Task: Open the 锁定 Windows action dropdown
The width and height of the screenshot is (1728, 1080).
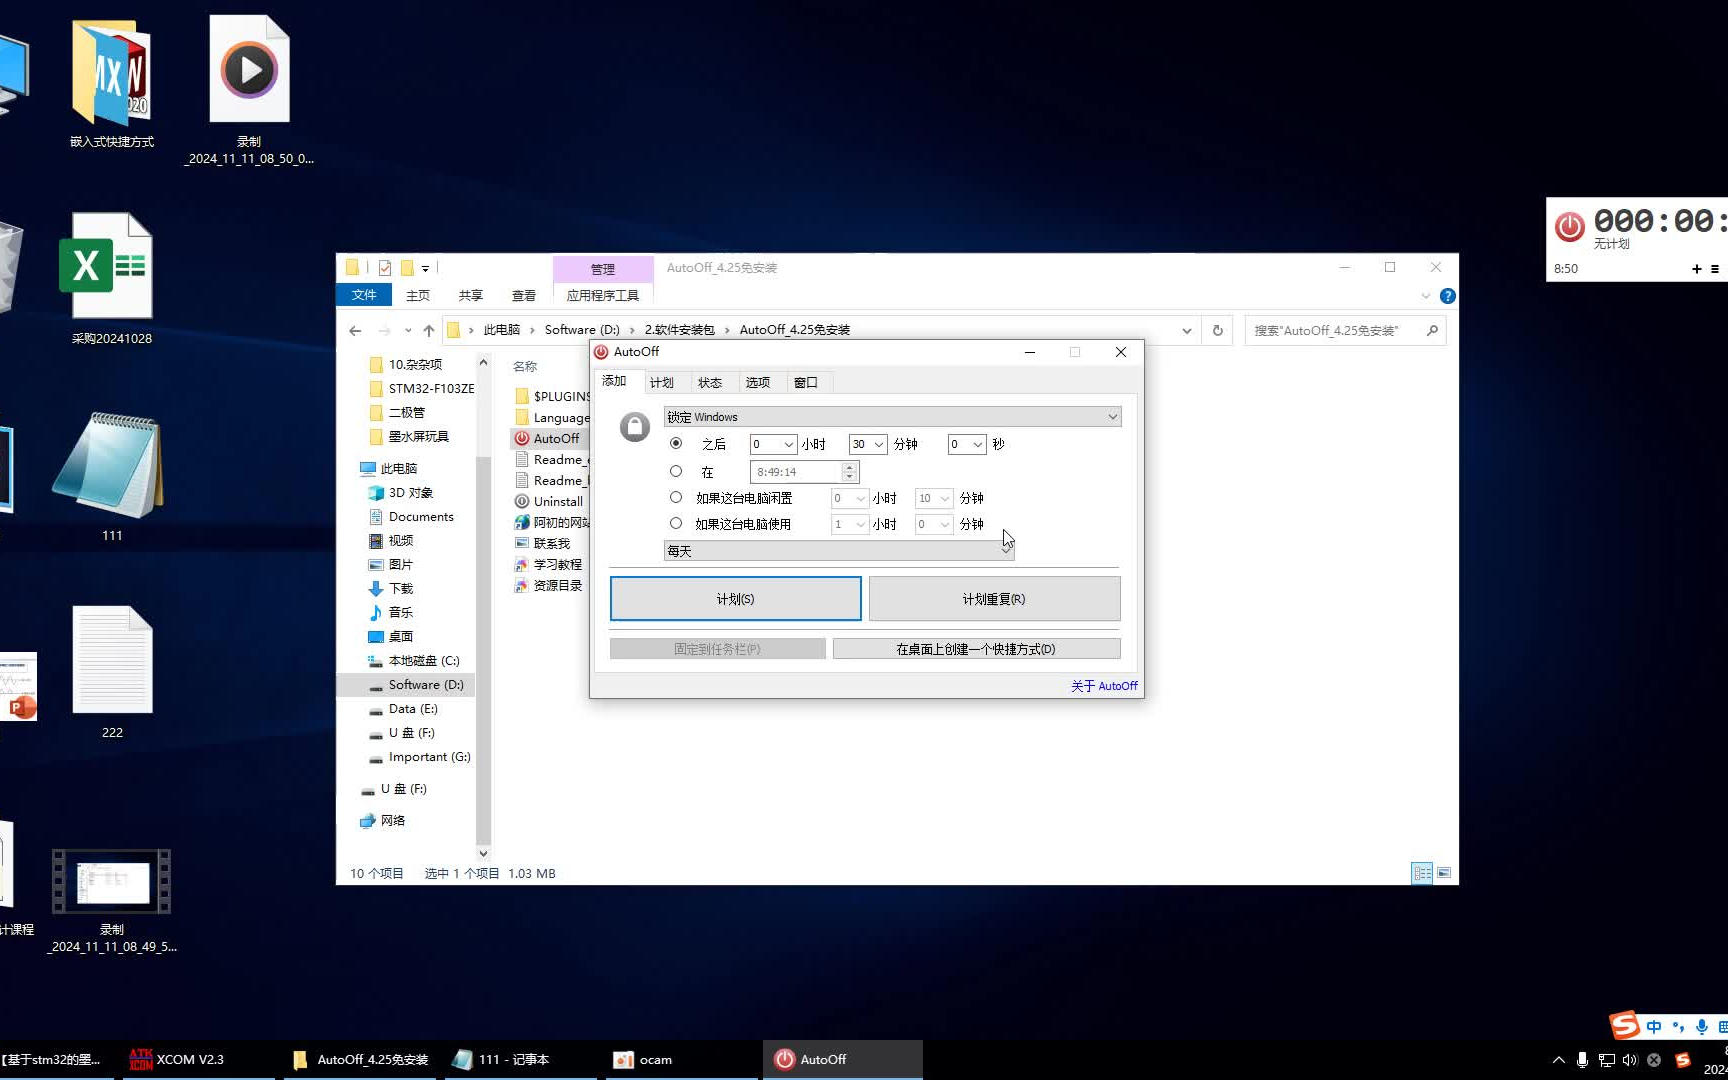Action: click(892, 417)
